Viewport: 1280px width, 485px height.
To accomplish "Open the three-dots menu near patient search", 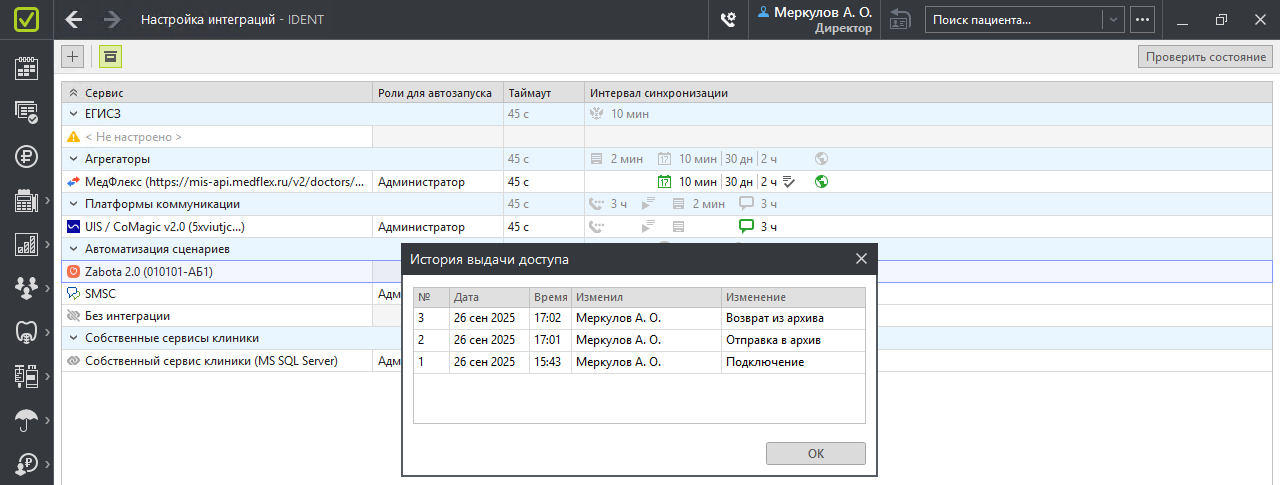I will click(1143, 20).
